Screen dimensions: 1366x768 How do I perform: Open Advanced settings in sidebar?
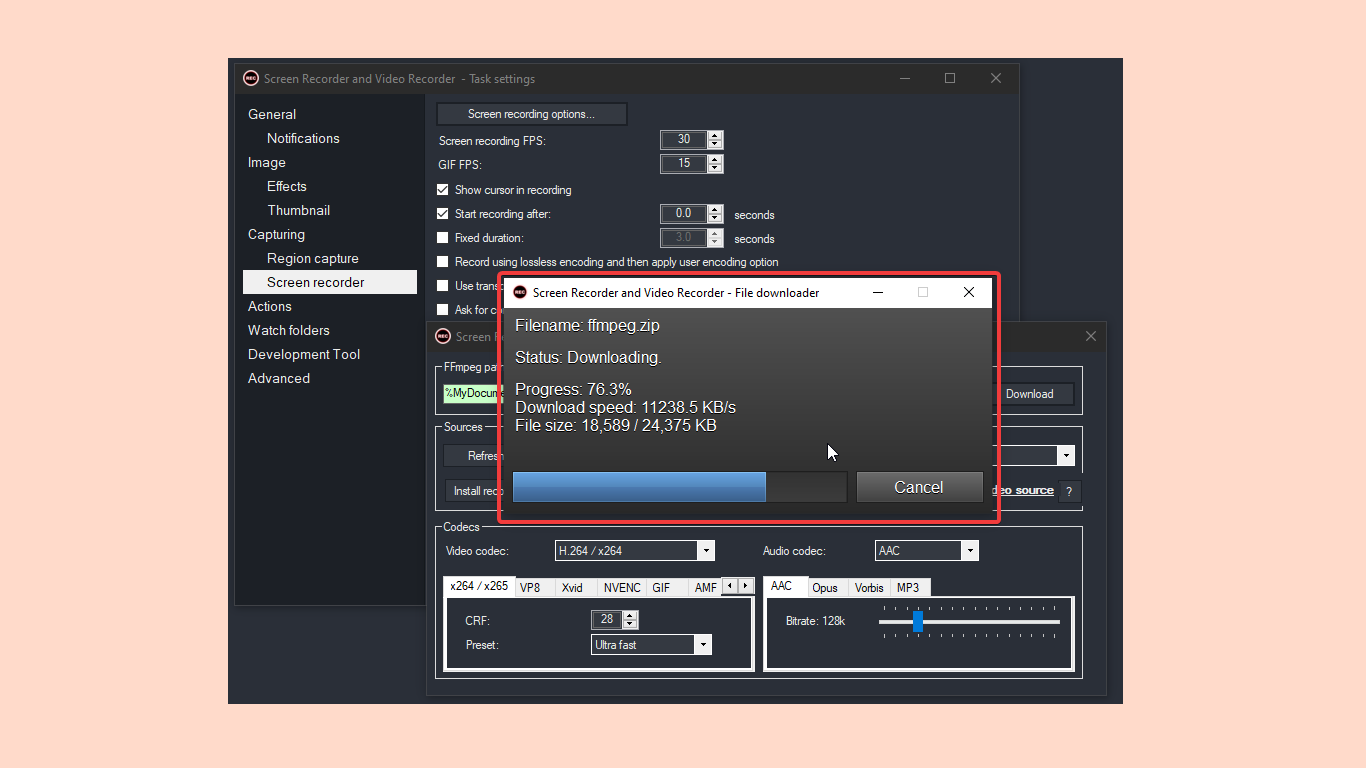(x=279, y=378)
